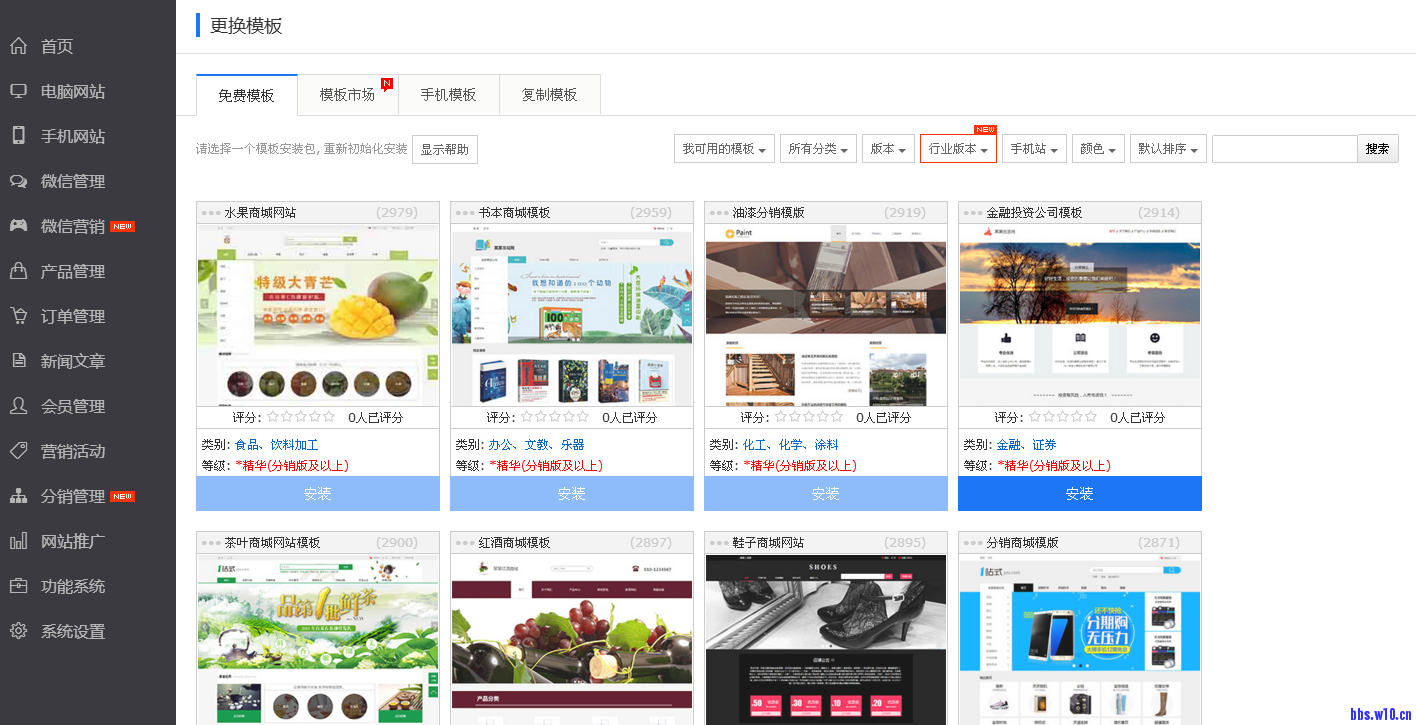The width and height of the screenshot is (1416, 725).
Task: Expand the 默认排序 sorting dropdown
Action: [1167, 149]
